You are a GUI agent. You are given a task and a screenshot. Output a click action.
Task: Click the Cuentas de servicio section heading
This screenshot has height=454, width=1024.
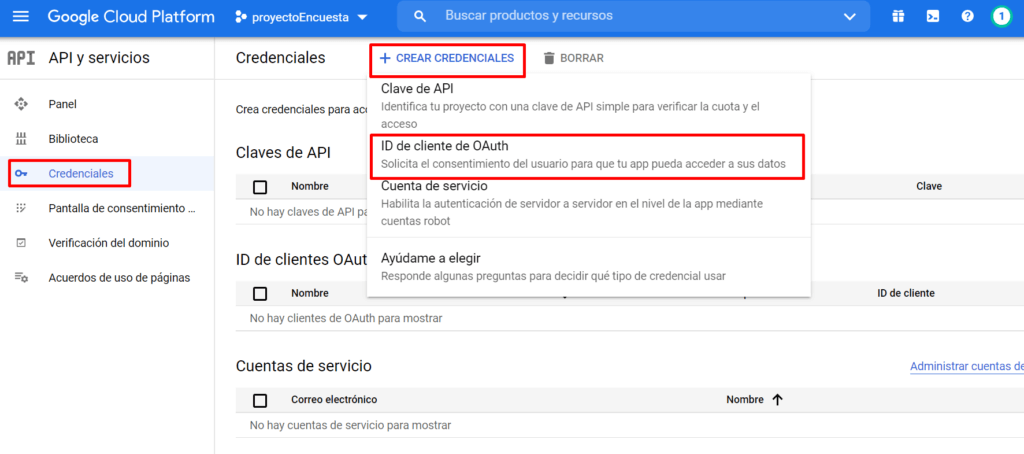point(304,366)
